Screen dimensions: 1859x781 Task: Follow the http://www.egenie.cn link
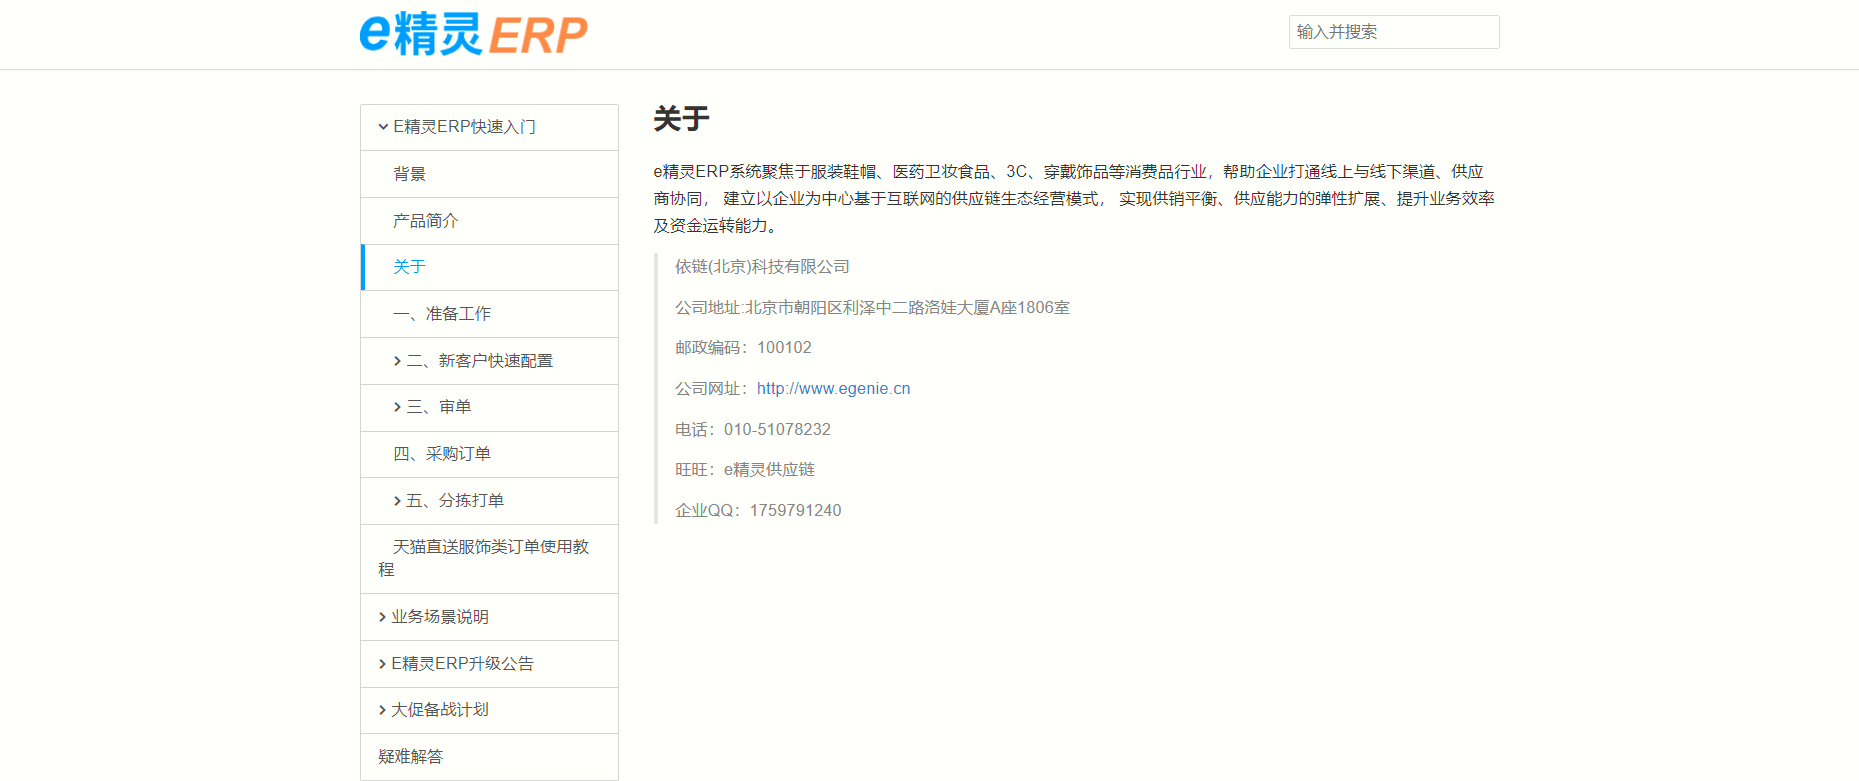pyautogui.click(x=833, y=389)
